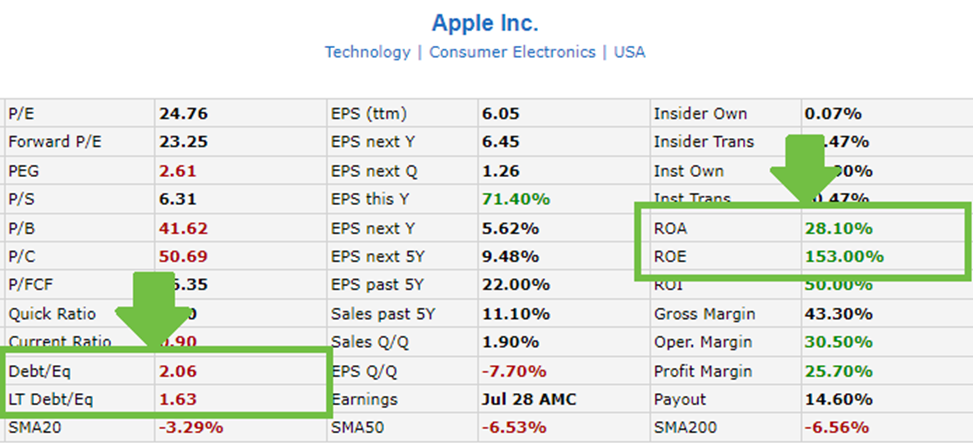The image size is (973, 444).
Task: Follow the Consumer Electronics industry link
Action: [512, 52]
